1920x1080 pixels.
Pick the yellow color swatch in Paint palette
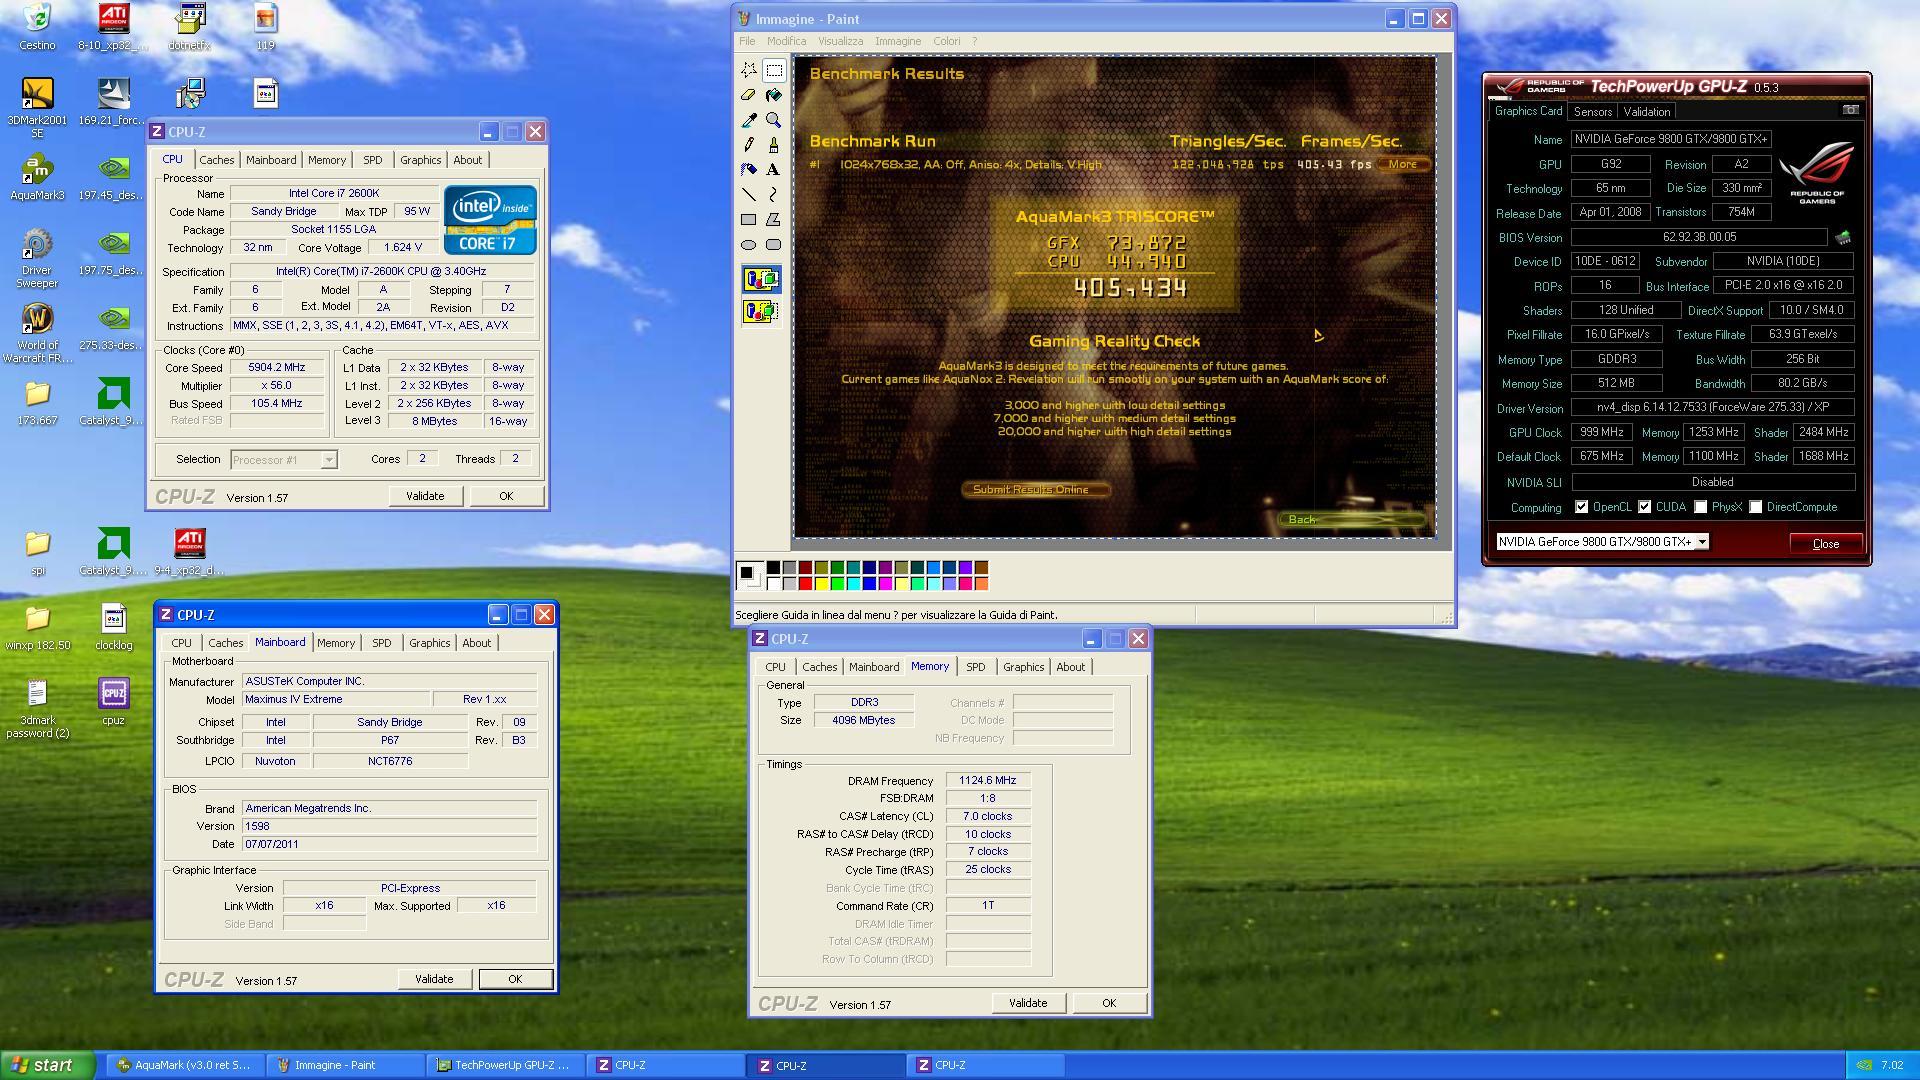point(821,584)
